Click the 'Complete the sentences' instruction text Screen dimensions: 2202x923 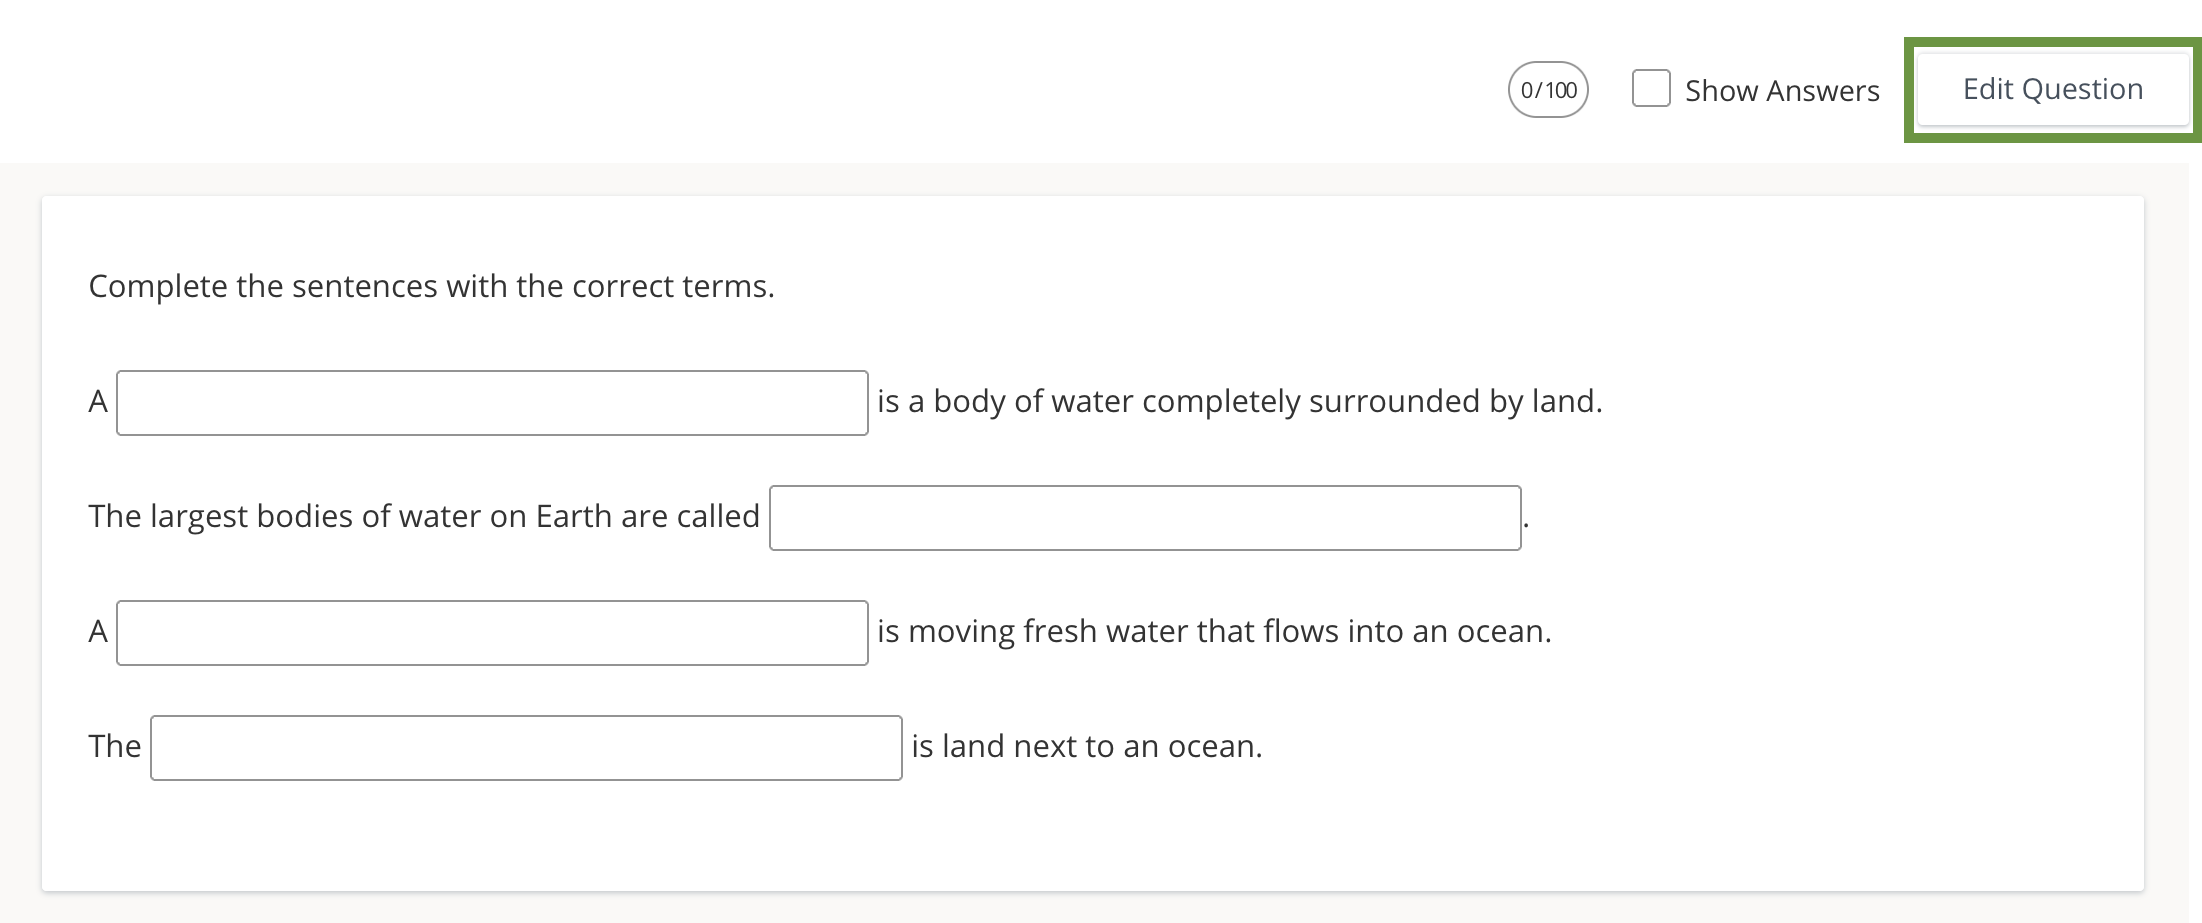tap(431, 287)
